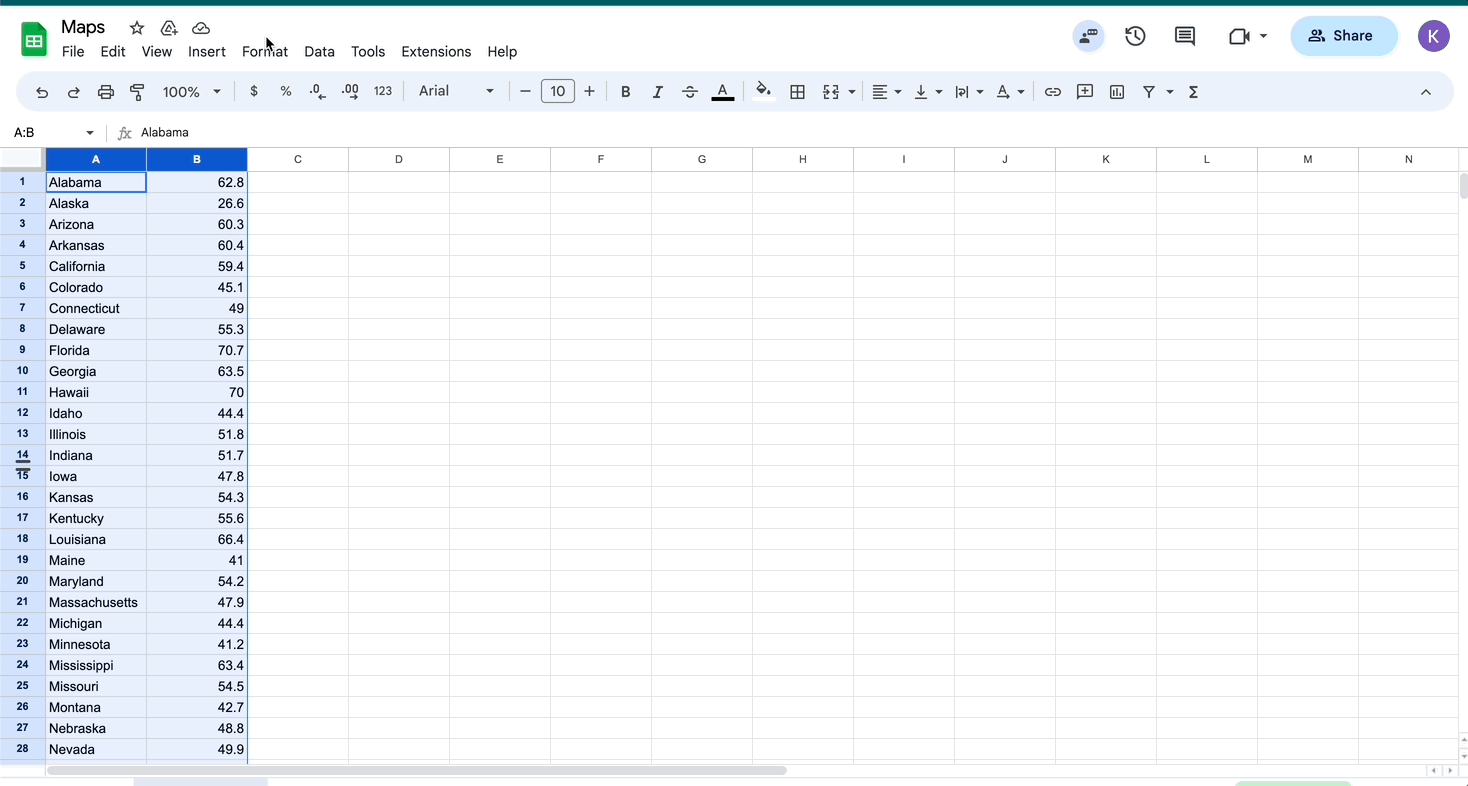Toggle italic formatting
The image size is (1468, 786).
657,91
